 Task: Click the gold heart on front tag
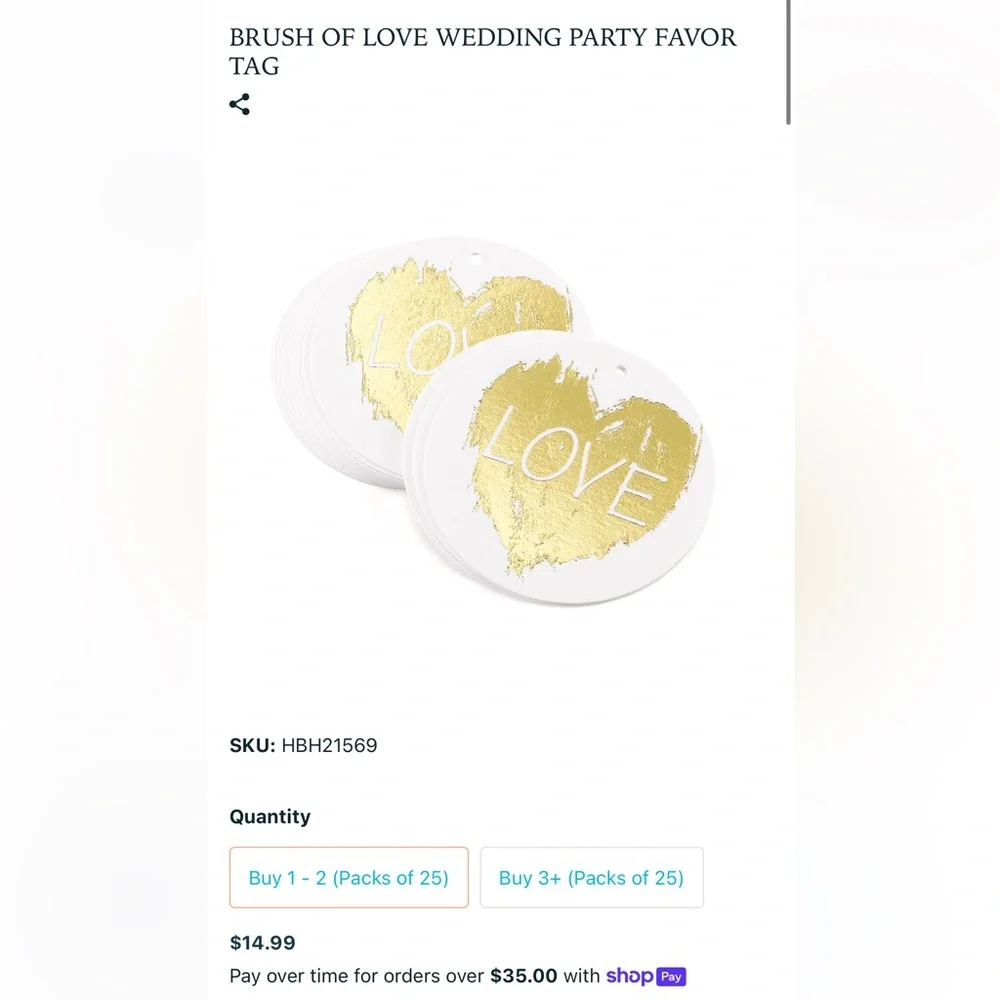point(584,465)
